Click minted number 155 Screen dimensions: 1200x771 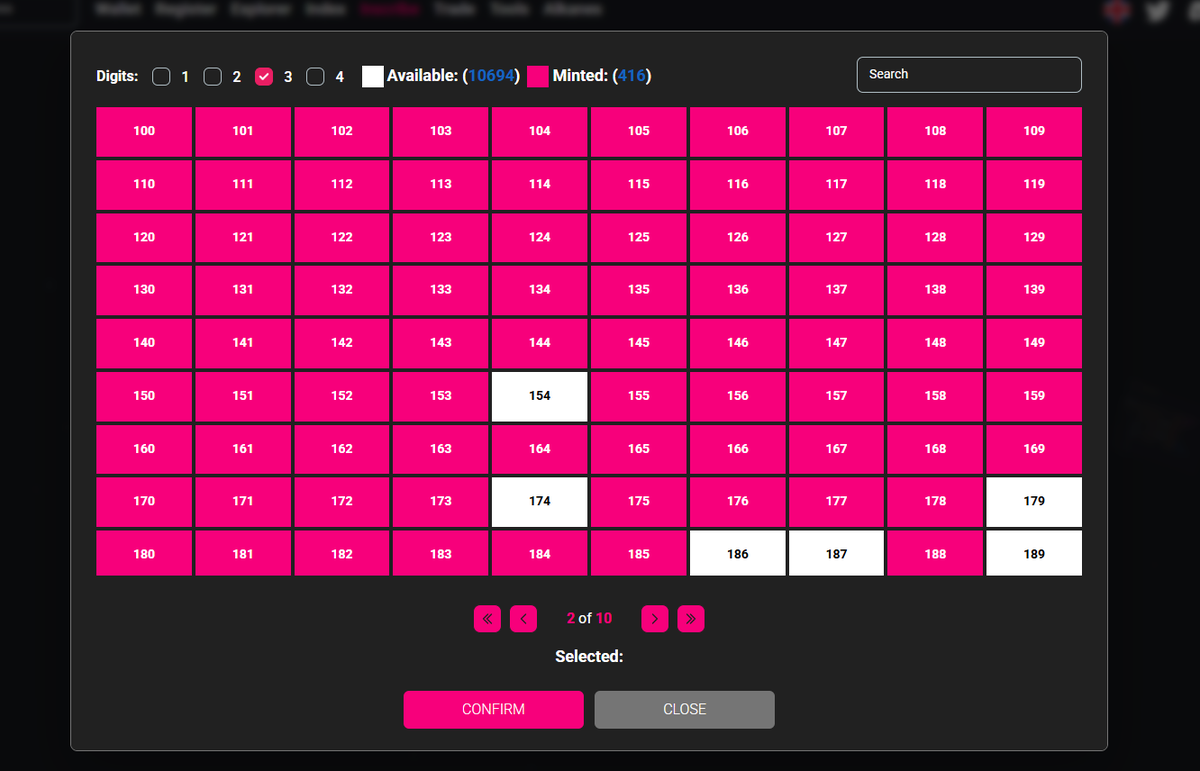(639, 396)
